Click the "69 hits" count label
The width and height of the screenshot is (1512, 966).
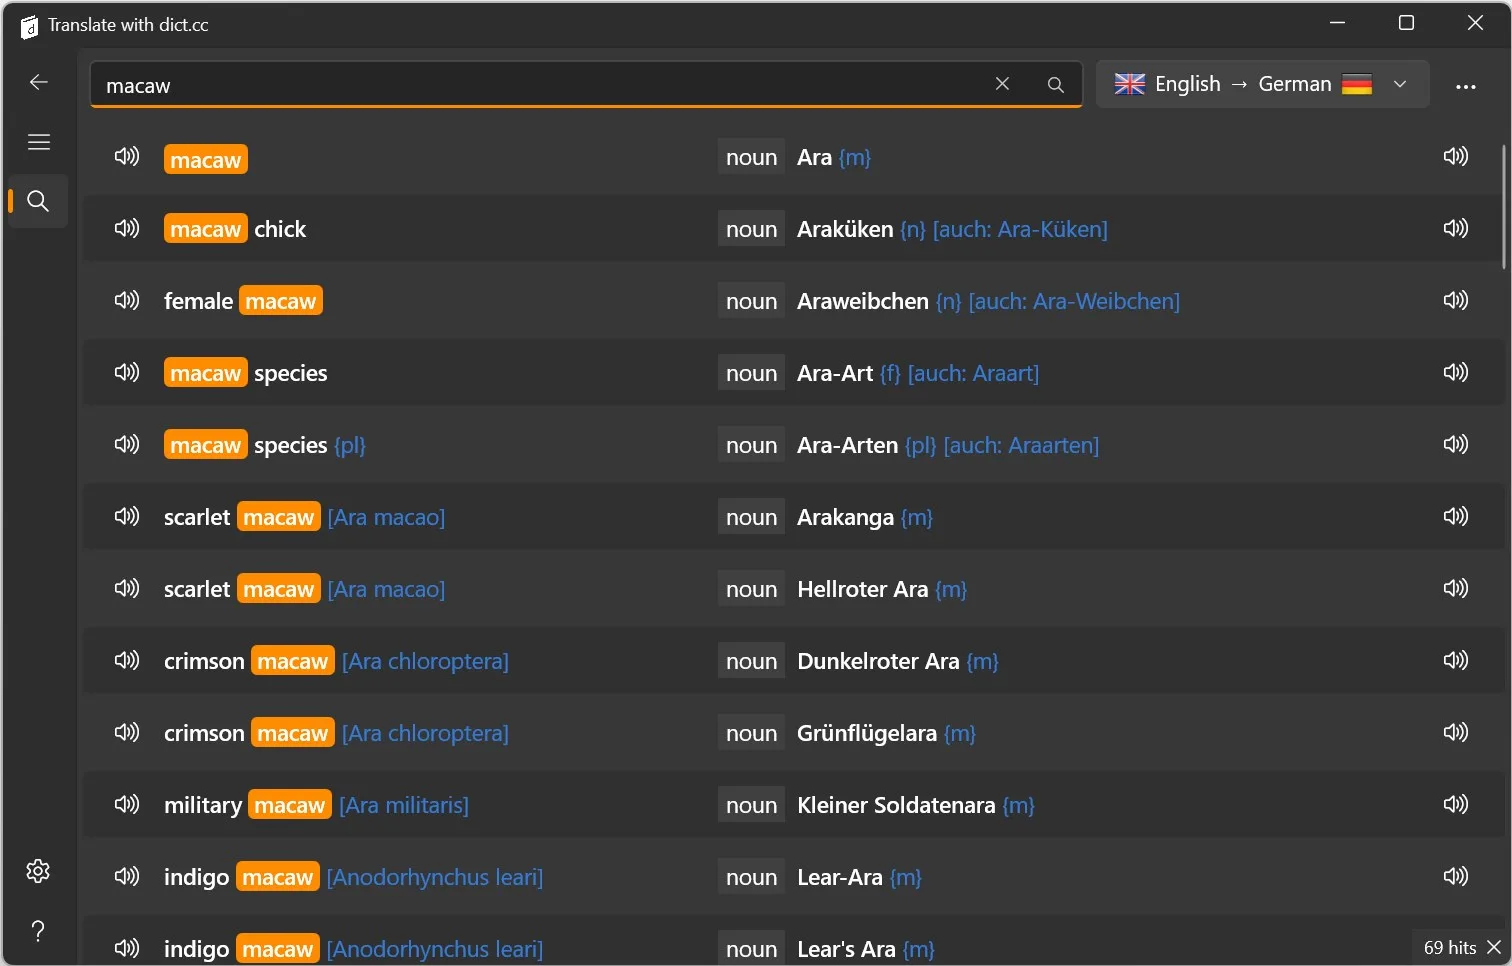[1450, 947]
